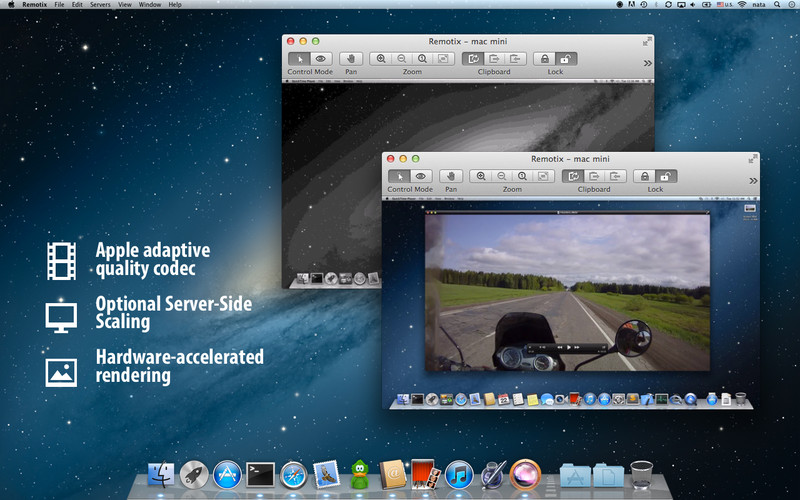
Task: Open the Time Machine clock menu
Action: (x=644, y=5)
